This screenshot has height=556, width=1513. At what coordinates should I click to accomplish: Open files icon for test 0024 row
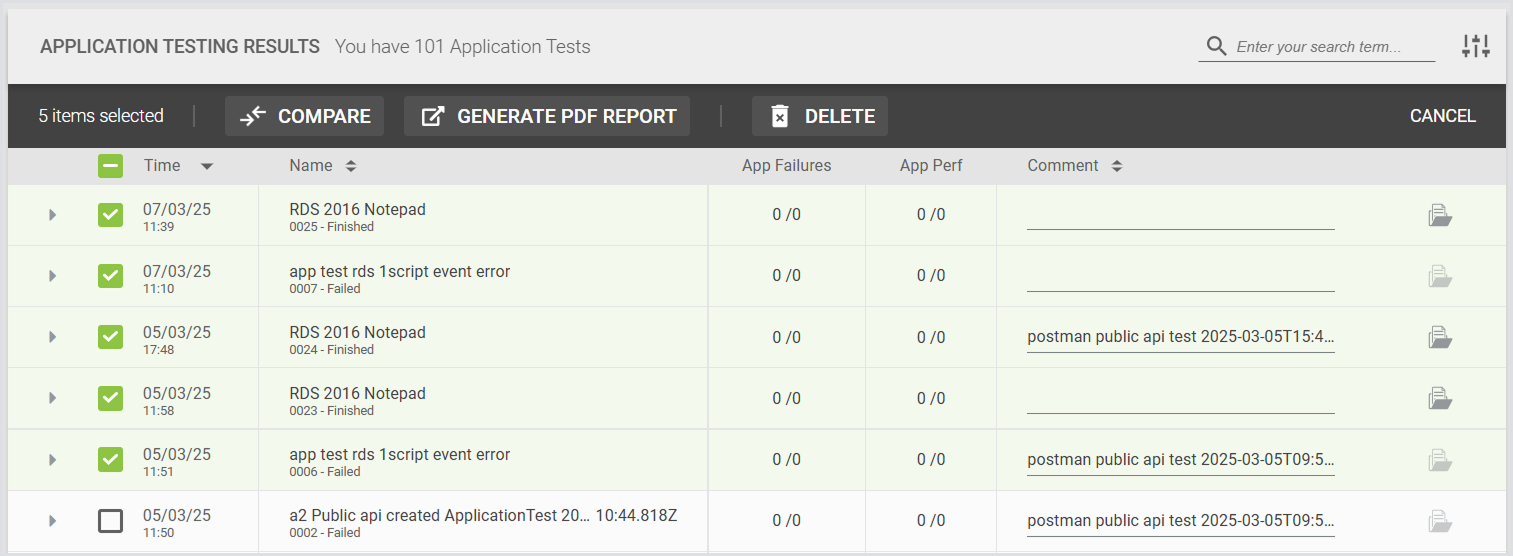[x=1439, y=337]
